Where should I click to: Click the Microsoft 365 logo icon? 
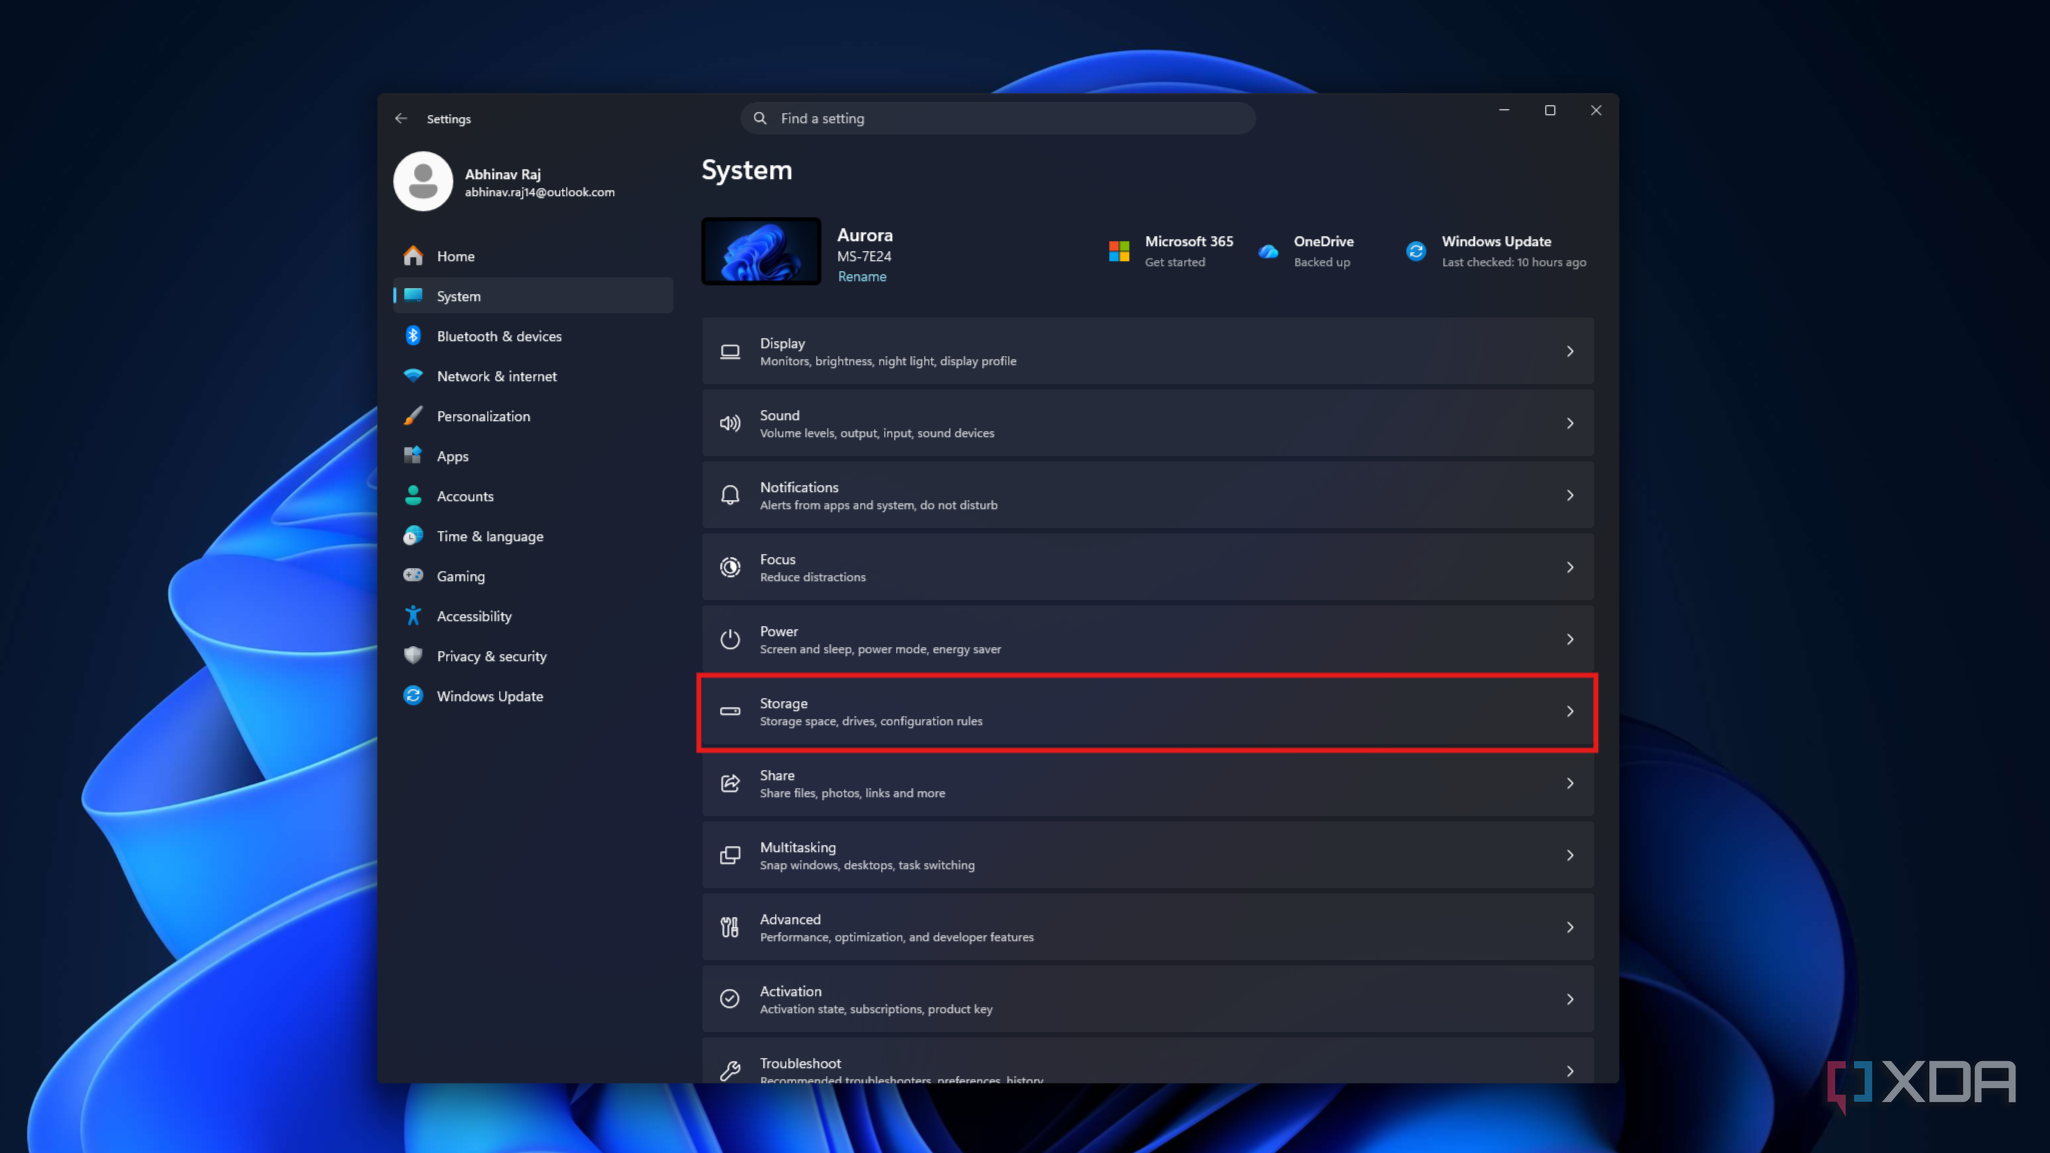click(1119, 251)
